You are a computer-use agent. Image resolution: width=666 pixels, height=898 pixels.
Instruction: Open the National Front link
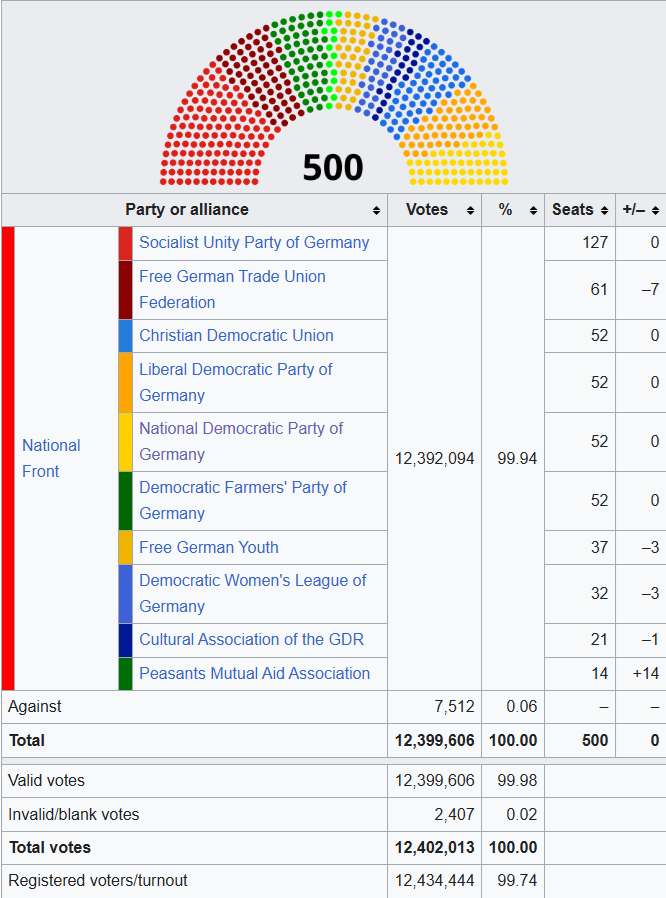(x=51, y=458)
